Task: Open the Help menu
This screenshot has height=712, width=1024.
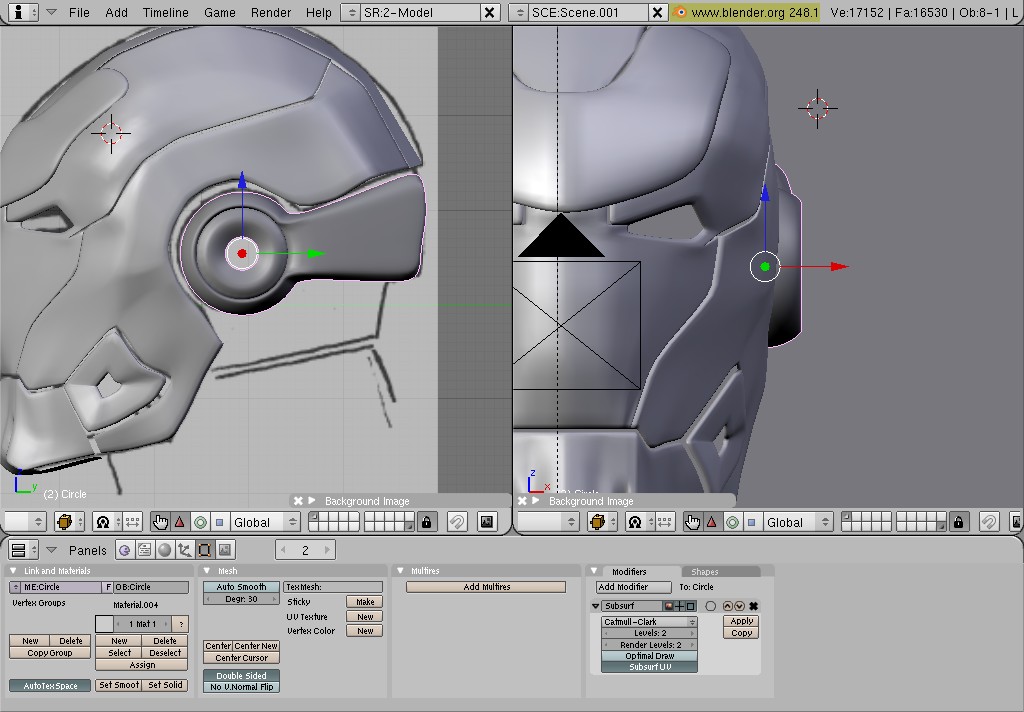Action: coord(319,12)
